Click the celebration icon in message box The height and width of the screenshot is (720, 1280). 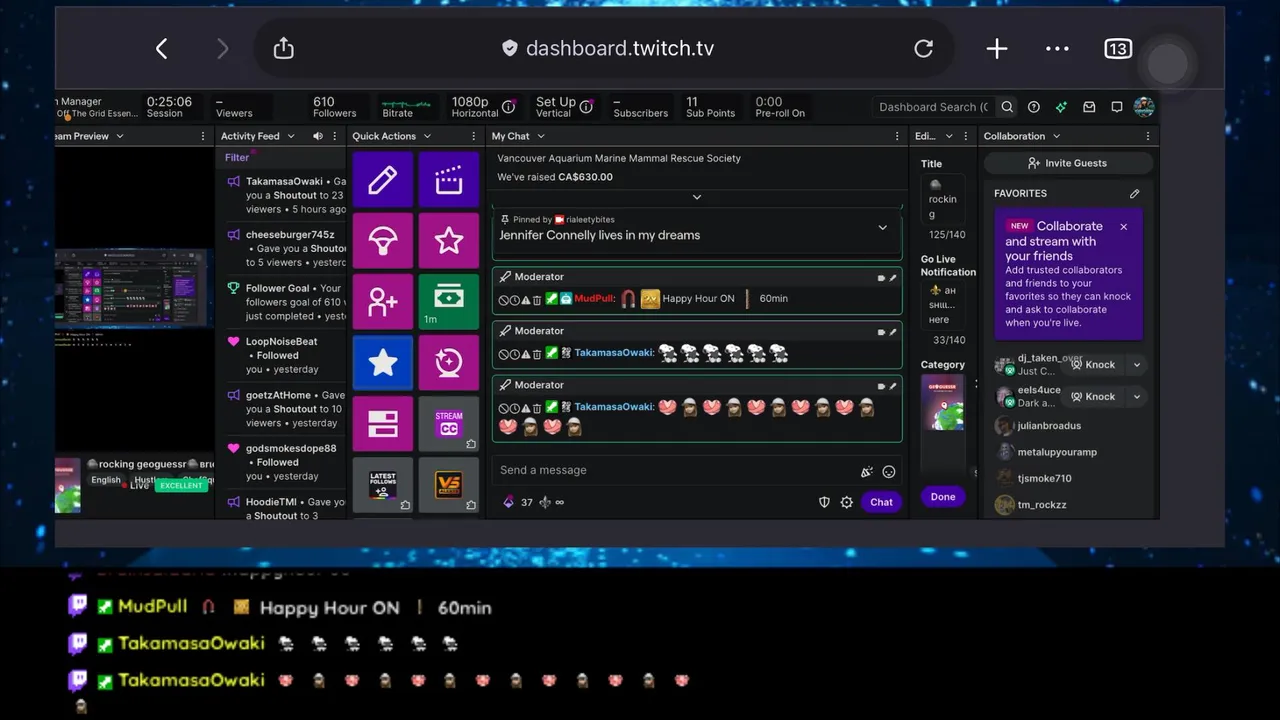[x=867, y=471]
